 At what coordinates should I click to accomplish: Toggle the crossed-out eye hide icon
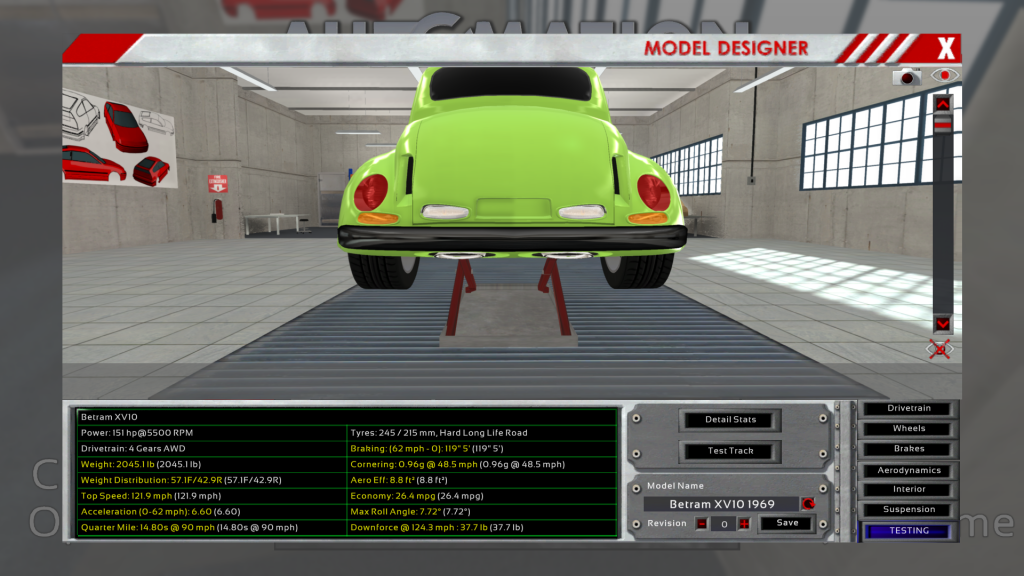pyautogui.click(x=940, y=348)
